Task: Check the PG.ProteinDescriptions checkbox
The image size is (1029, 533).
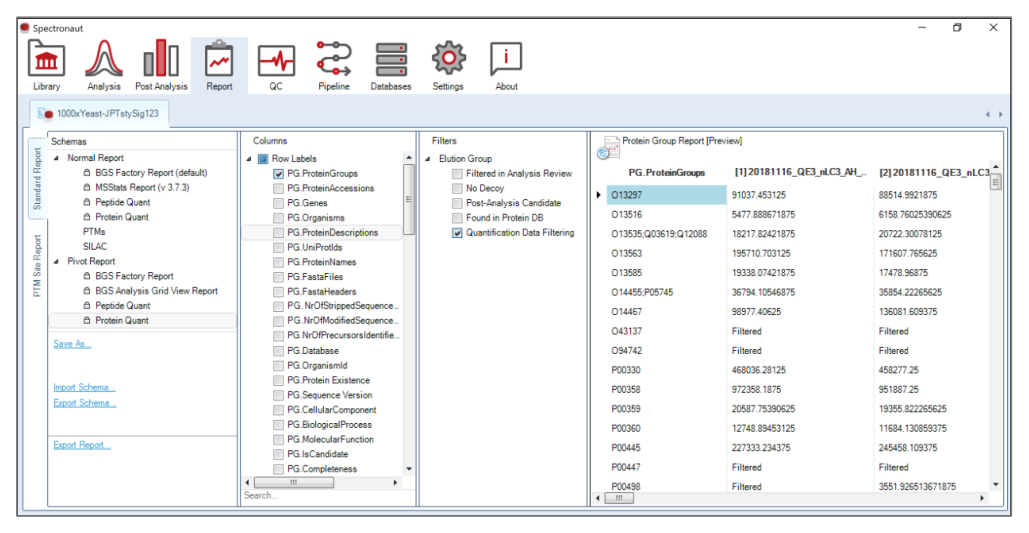Action: point(279,233)
